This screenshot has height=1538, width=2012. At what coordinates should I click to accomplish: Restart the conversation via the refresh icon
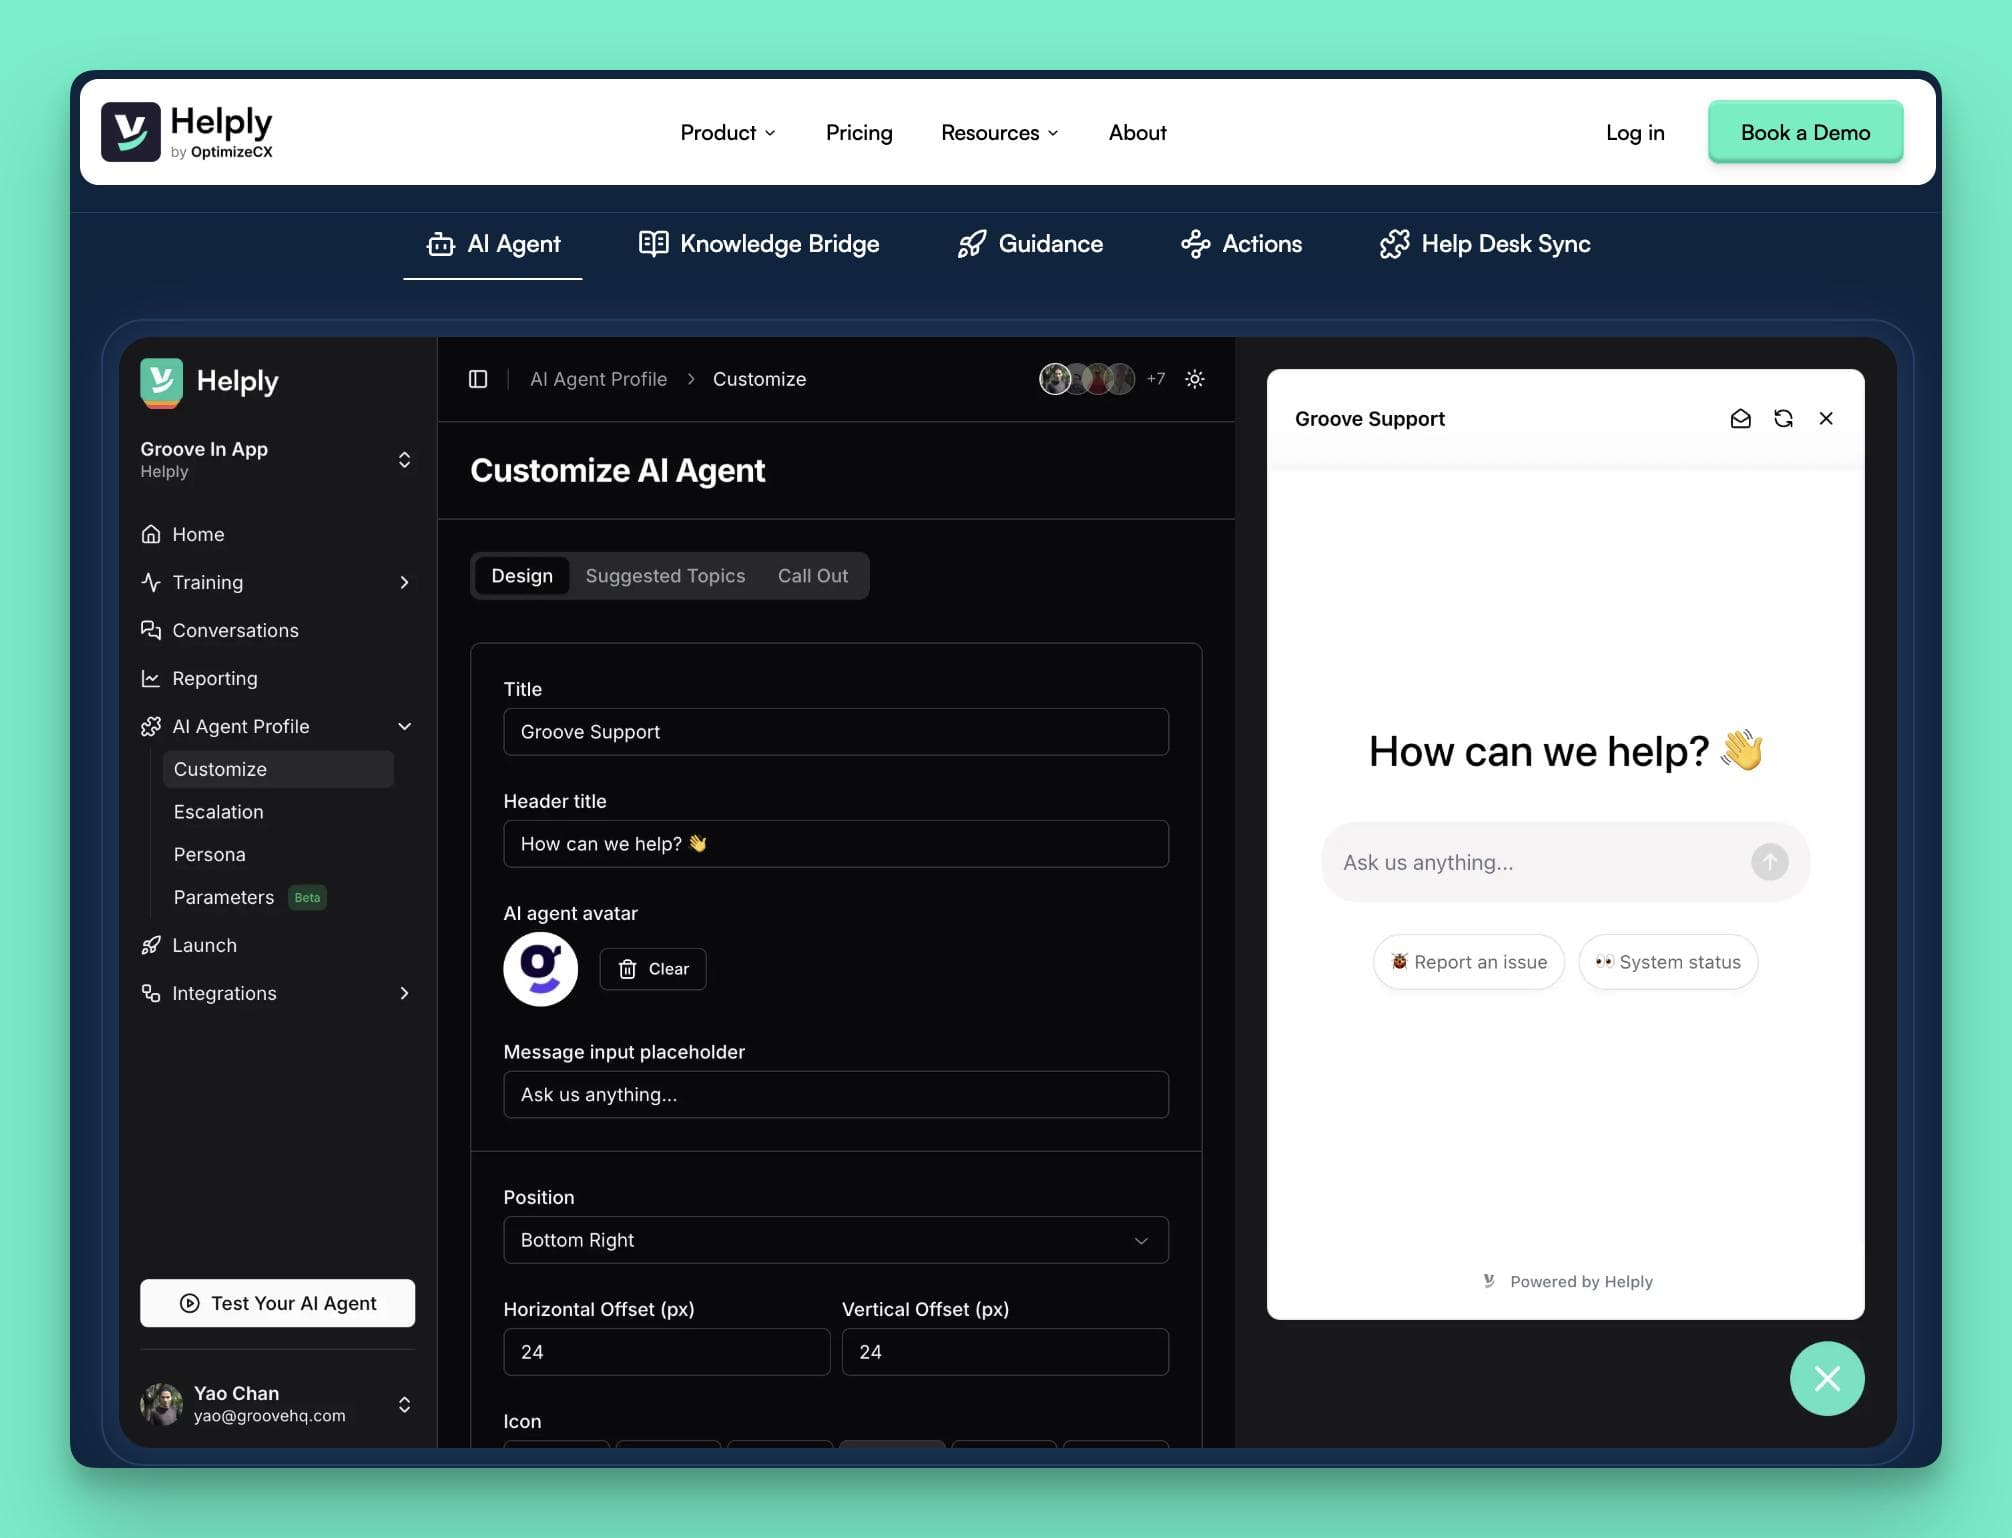tap(1784, 418)
